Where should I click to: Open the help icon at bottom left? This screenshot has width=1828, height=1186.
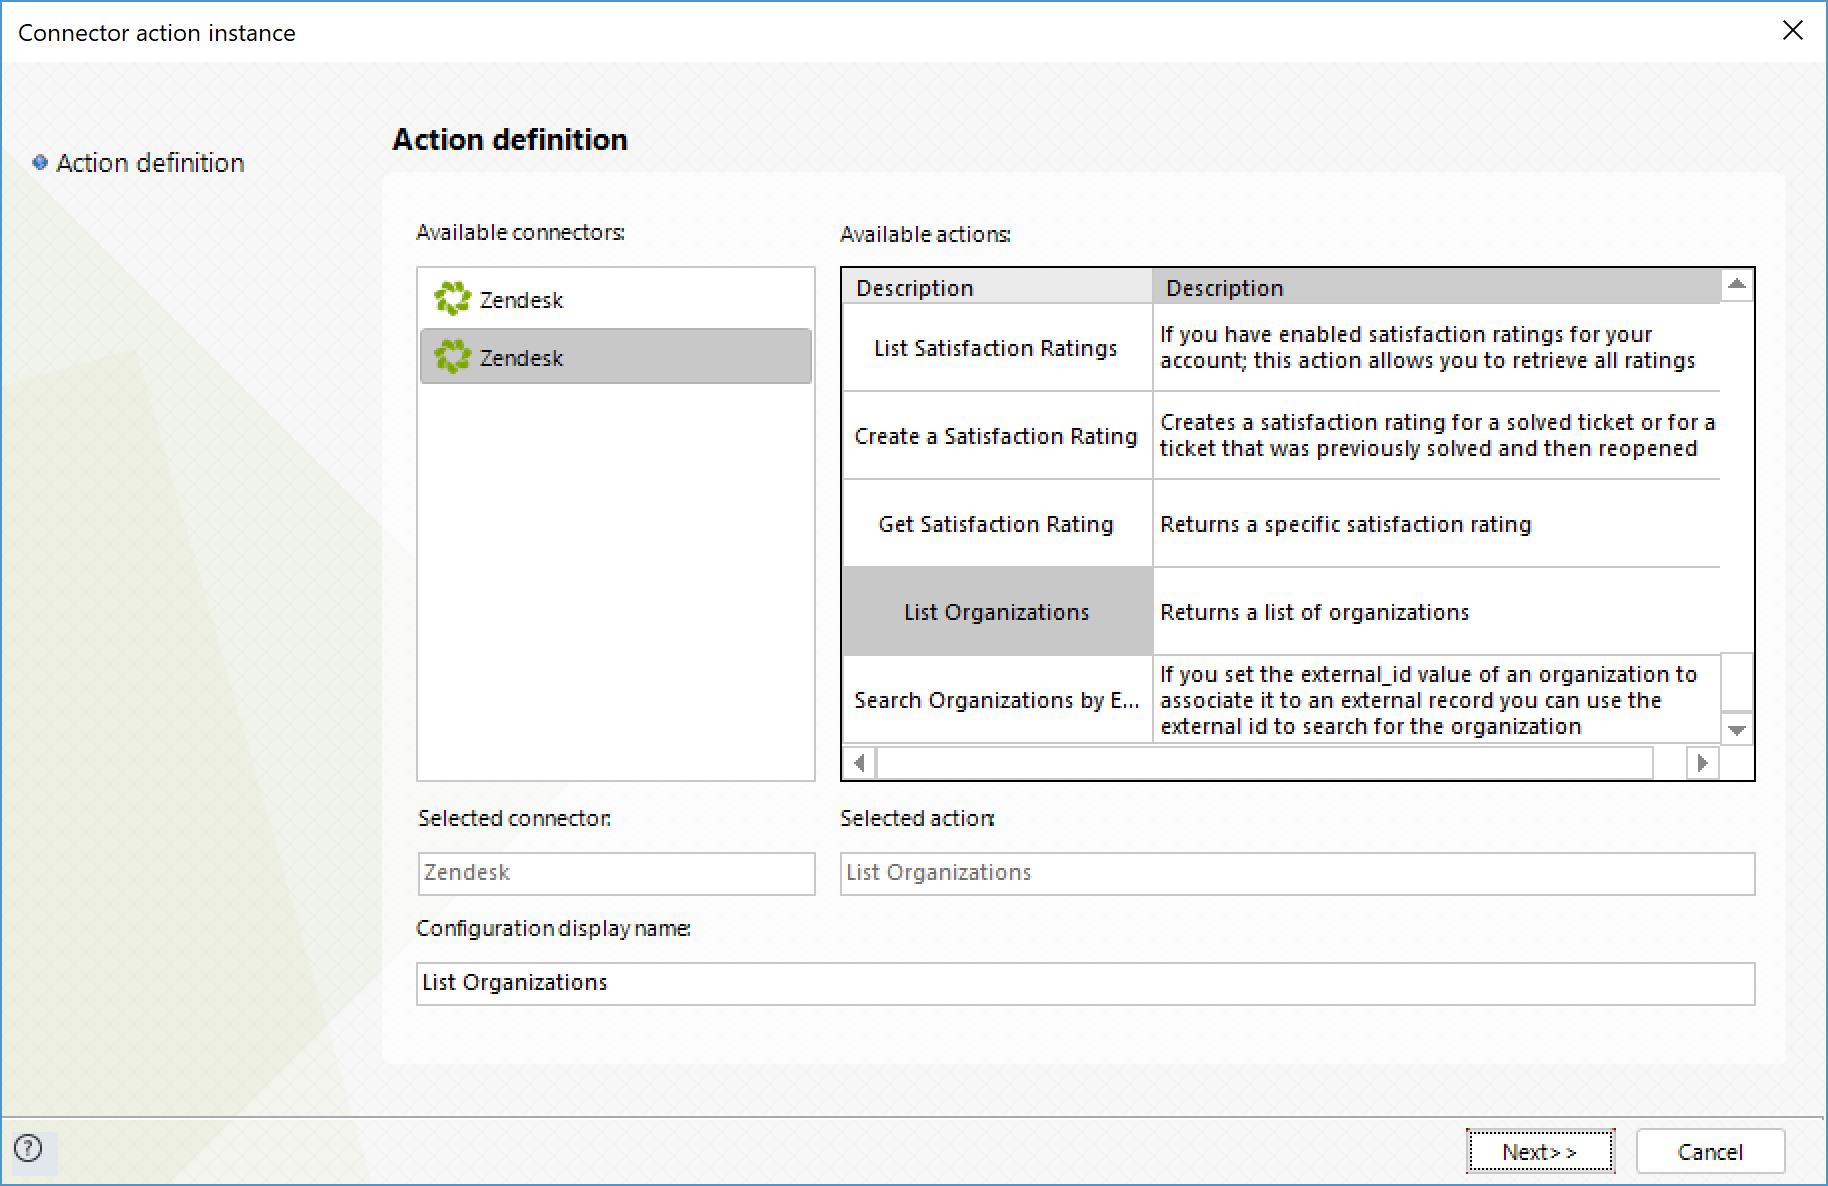(29, 1148)
